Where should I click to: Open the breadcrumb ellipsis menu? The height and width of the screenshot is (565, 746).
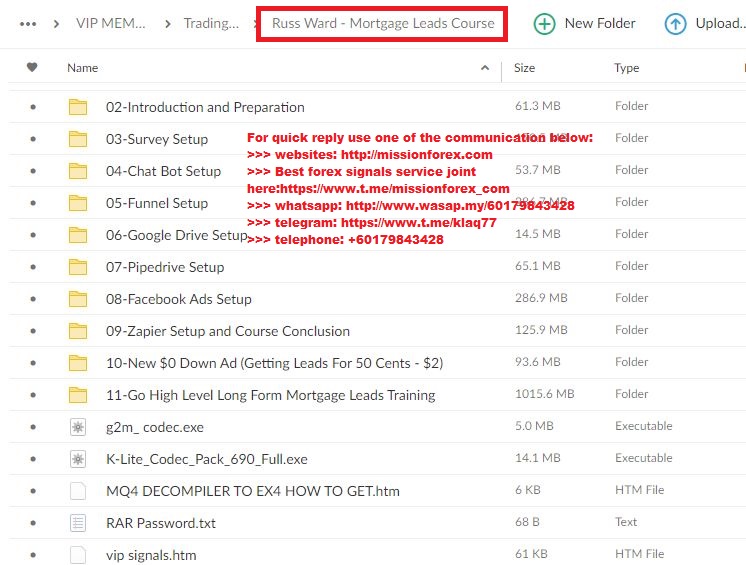[x=28, y=24]
